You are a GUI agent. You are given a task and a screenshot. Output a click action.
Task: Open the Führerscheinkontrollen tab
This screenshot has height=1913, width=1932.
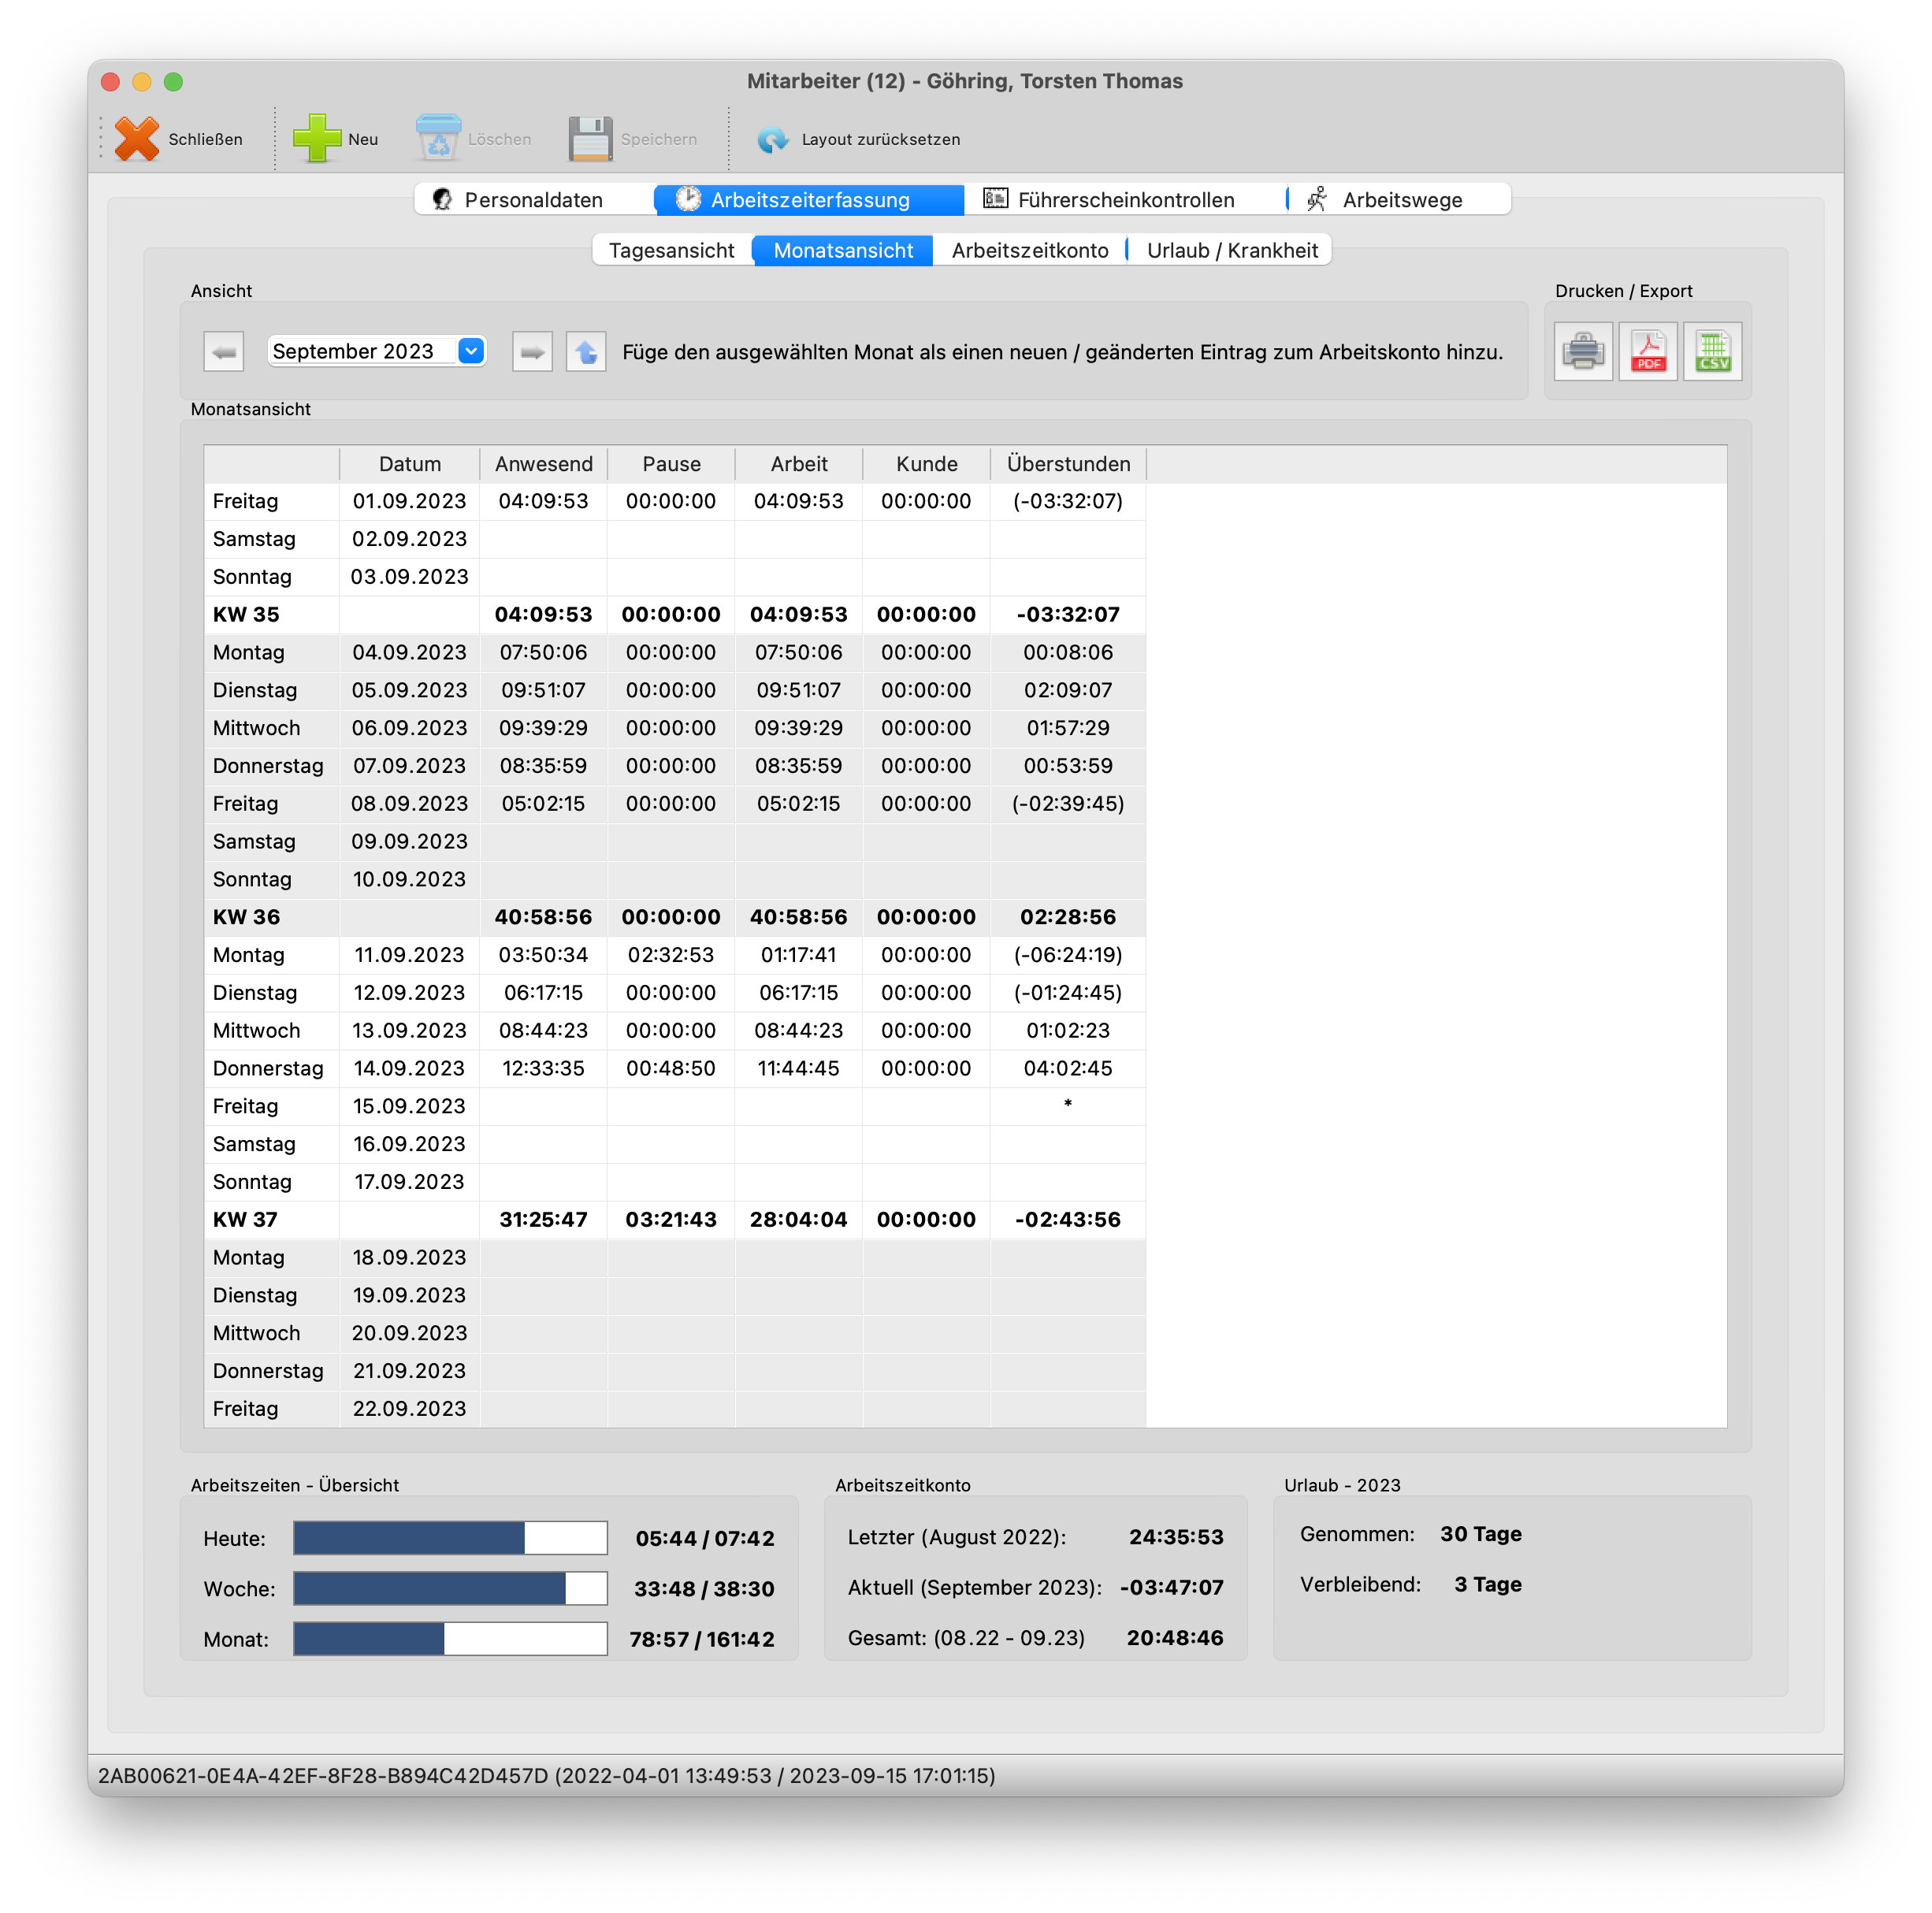coord(1125,200)
